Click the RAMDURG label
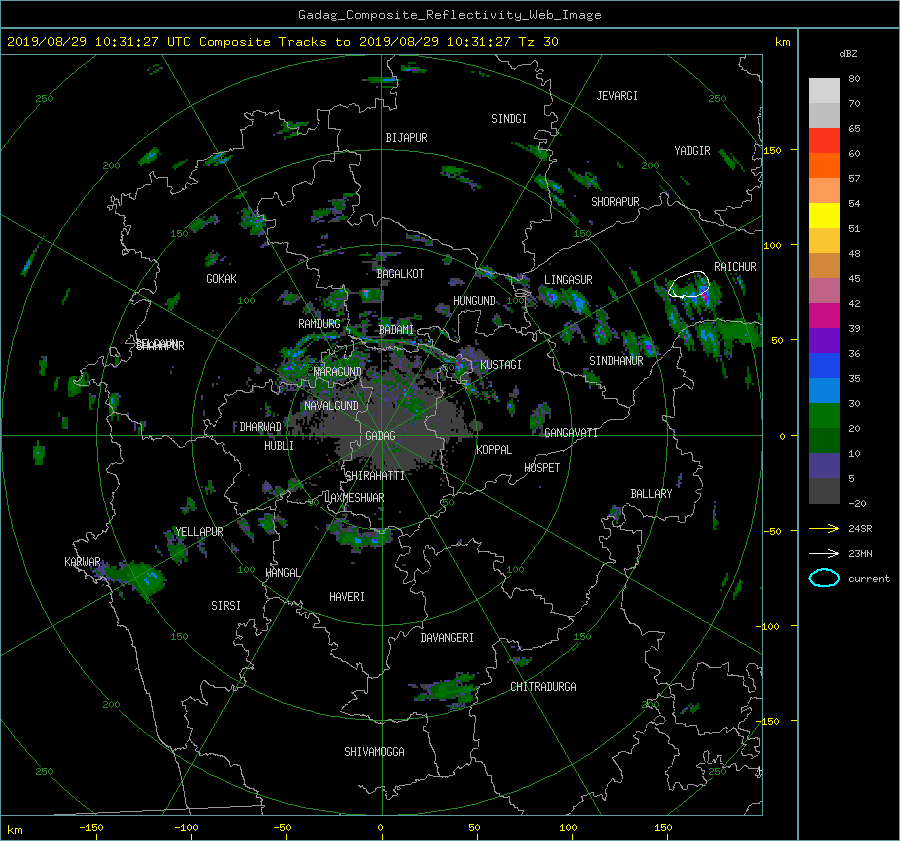This screenshot has height=841, width=900. pyautogui.click(x=319, y=324)
